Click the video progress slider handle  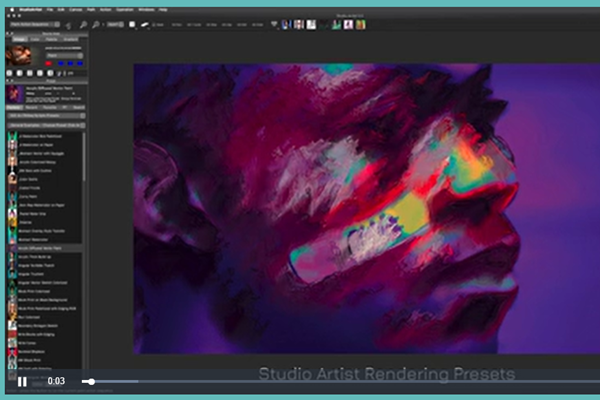(91, 381)
